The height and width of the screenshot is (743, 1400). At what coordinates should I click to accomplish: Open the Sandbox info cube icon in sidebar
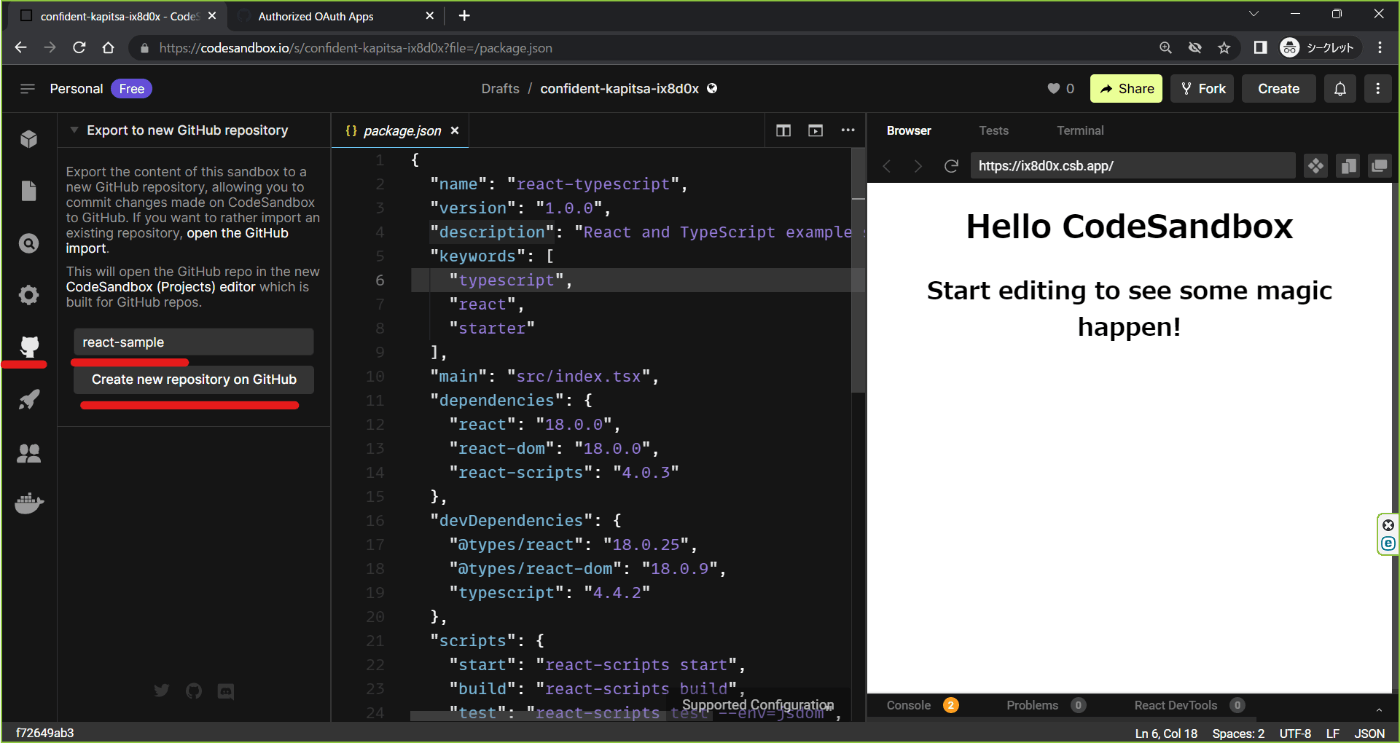(29, 139)
